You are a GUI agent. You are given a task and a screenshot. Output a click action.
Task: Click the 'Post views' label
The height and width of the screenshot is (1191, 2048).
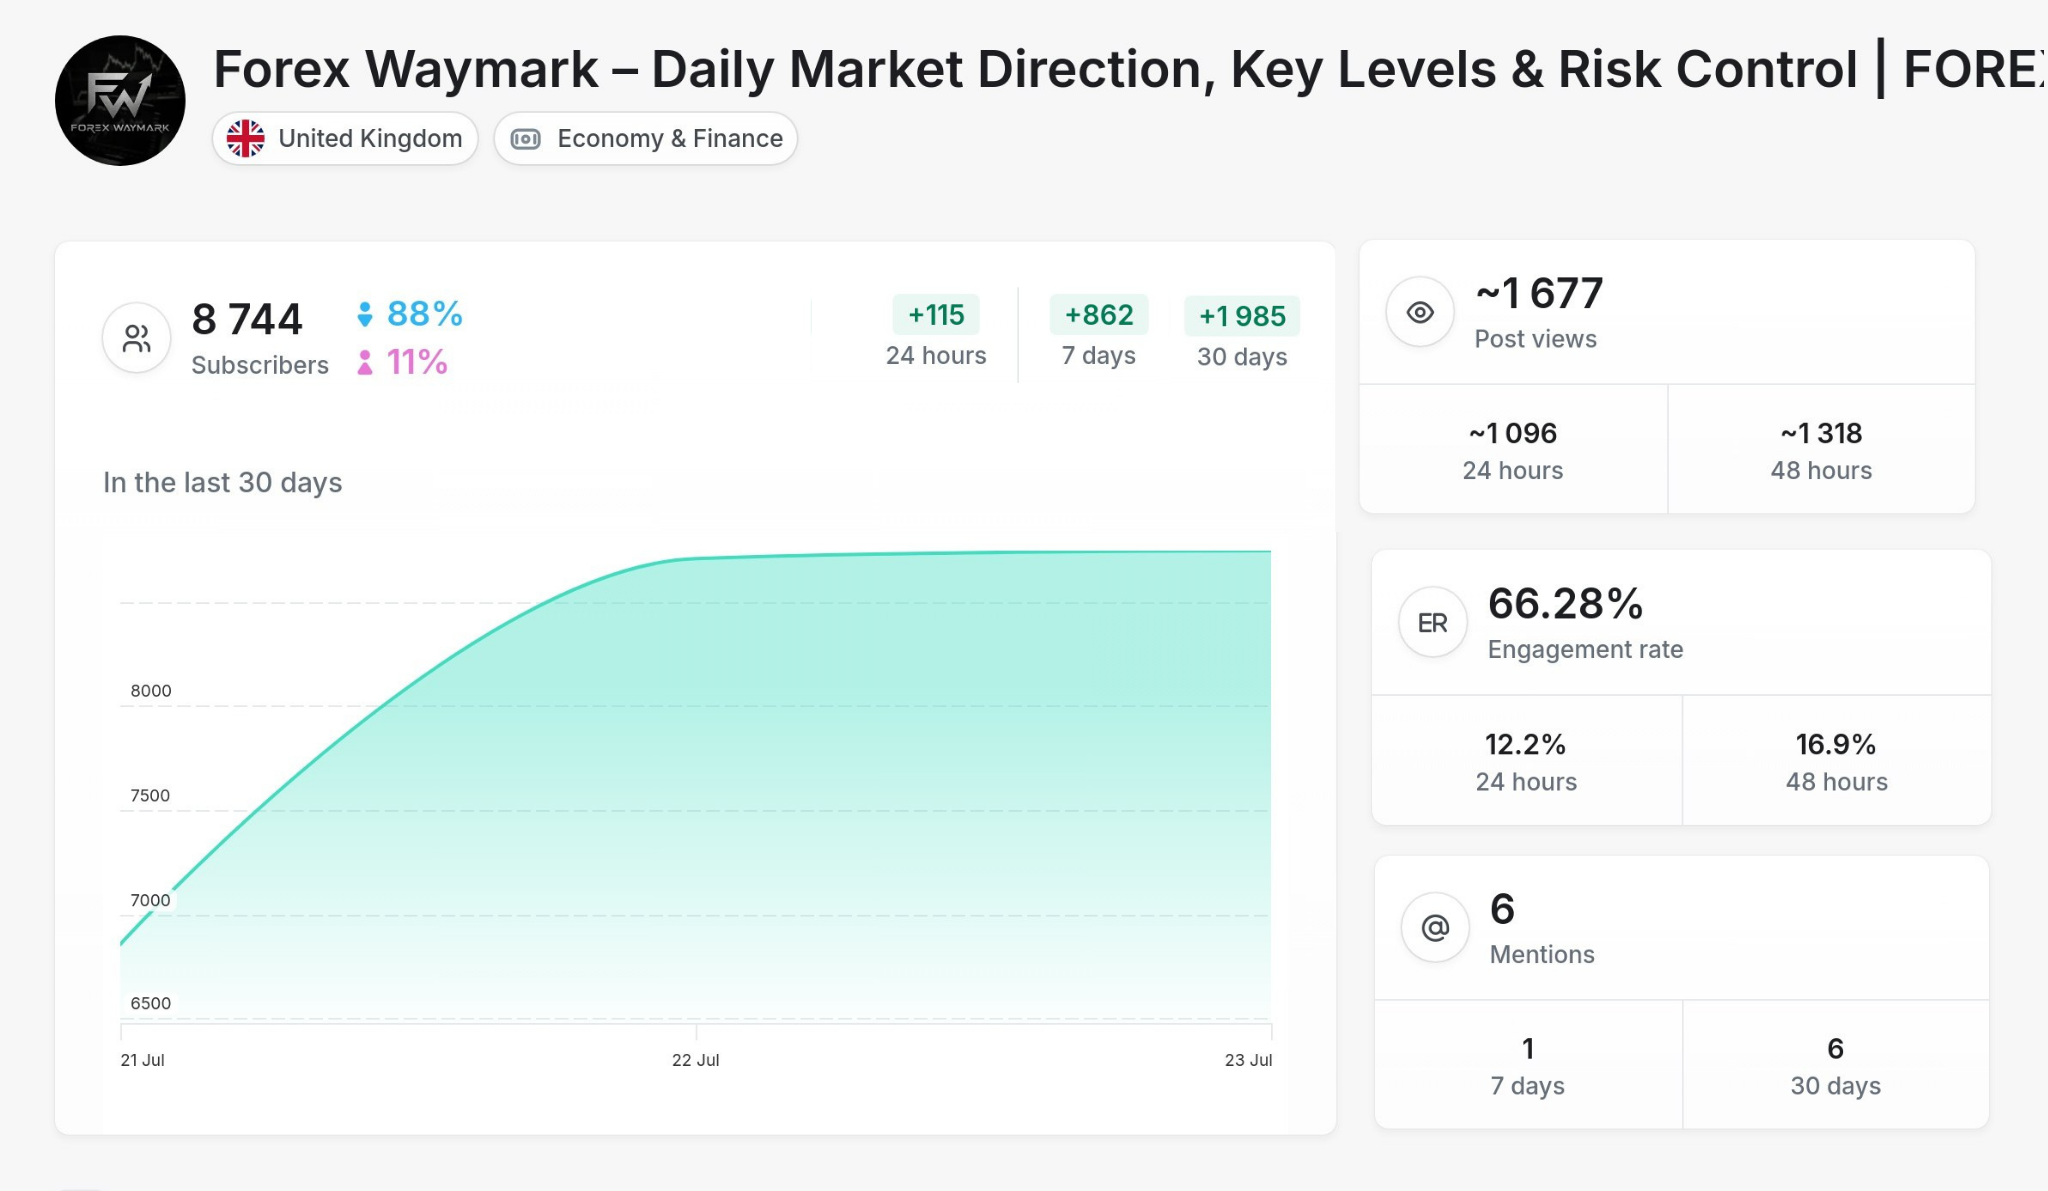(x=1536, y=339)
